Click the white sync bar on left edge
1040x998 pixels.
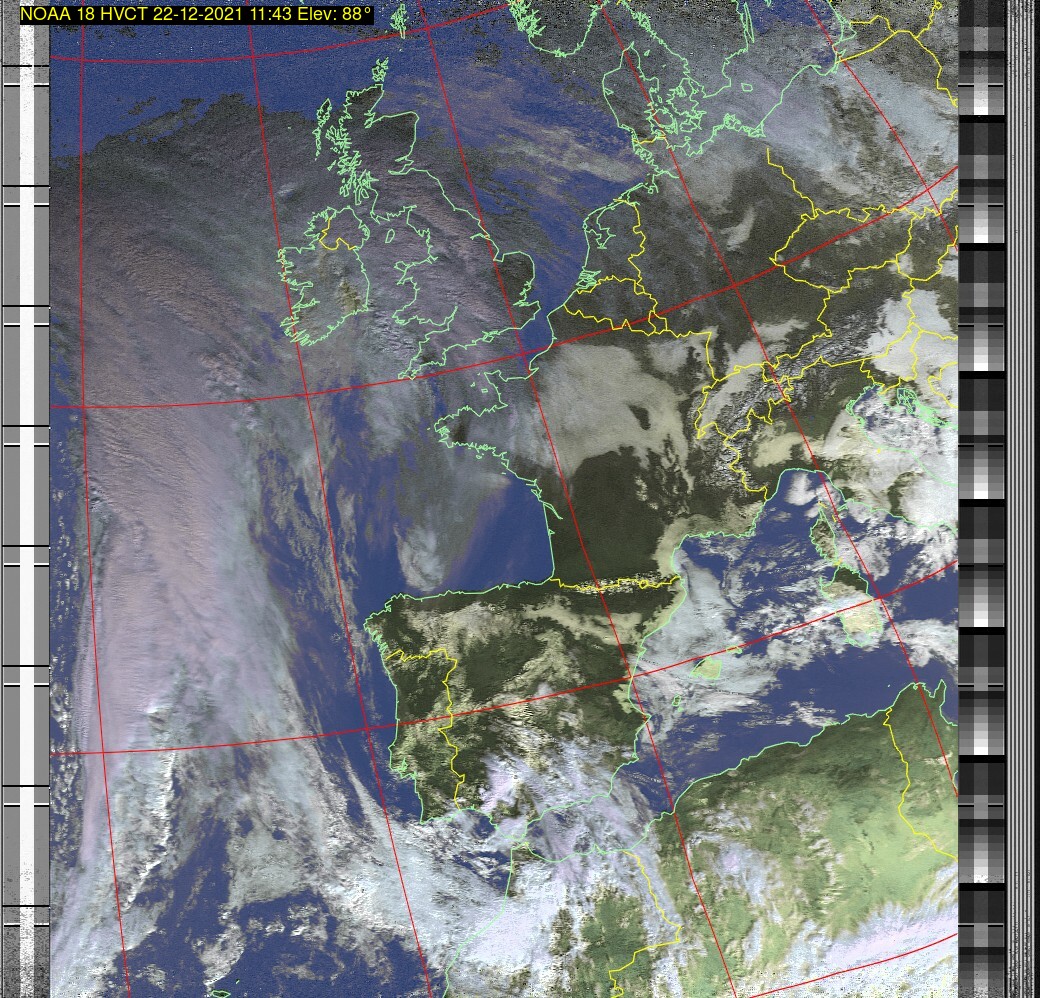click(x=26, y=500)
